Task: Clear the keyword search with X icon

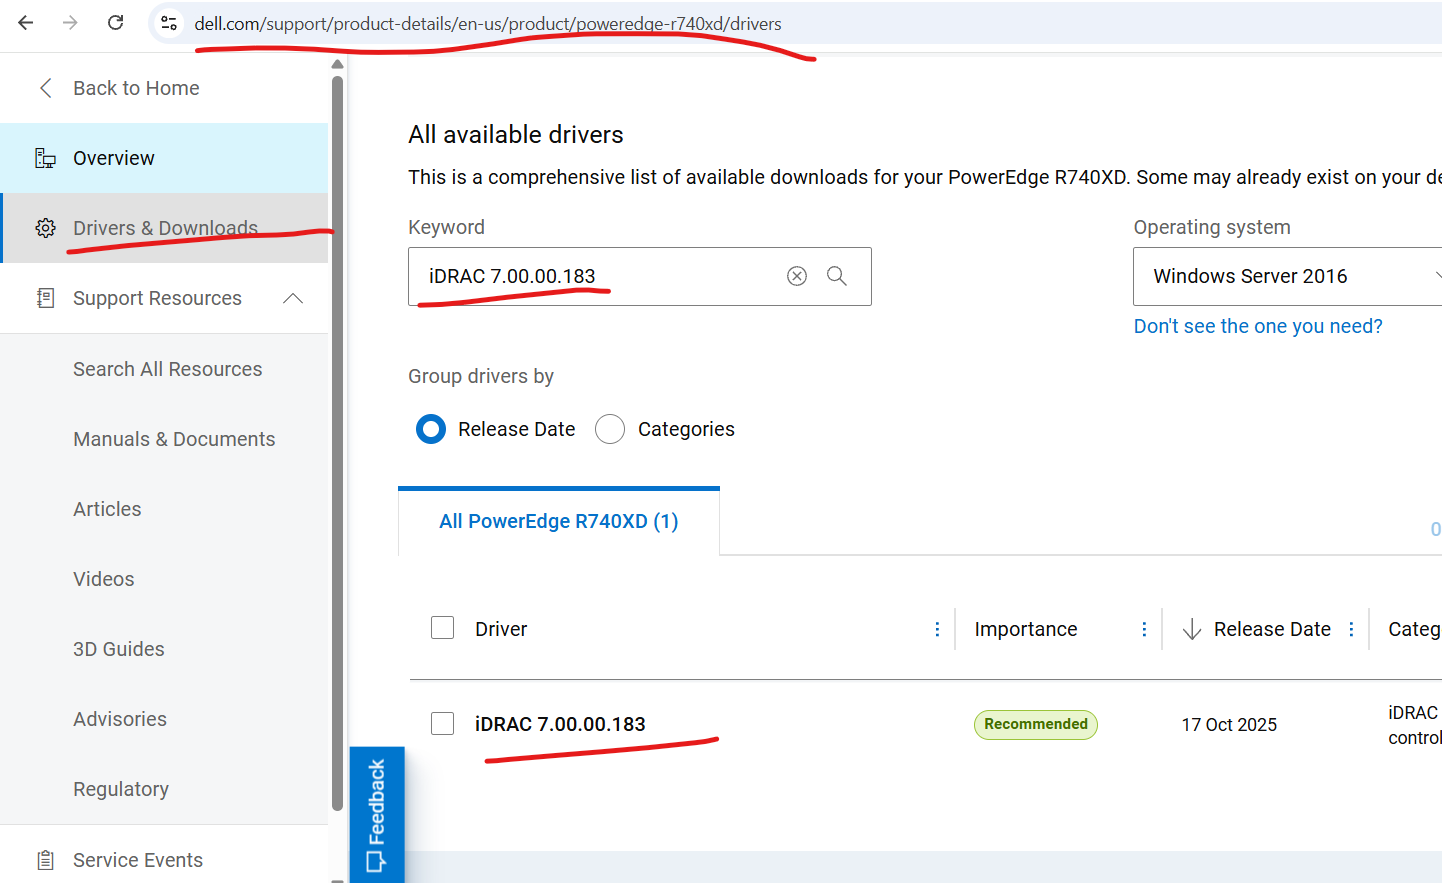Action: click(x=796, y=276)
